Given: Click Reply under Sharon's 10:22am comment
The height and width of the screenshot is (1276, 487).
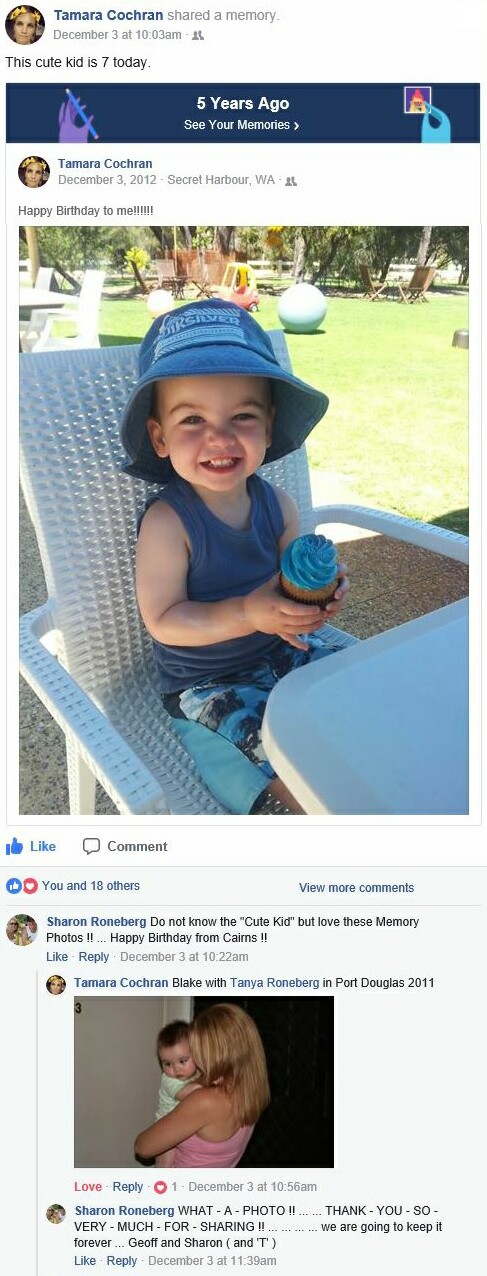Looking at the screenshot, I should [94, 957].
